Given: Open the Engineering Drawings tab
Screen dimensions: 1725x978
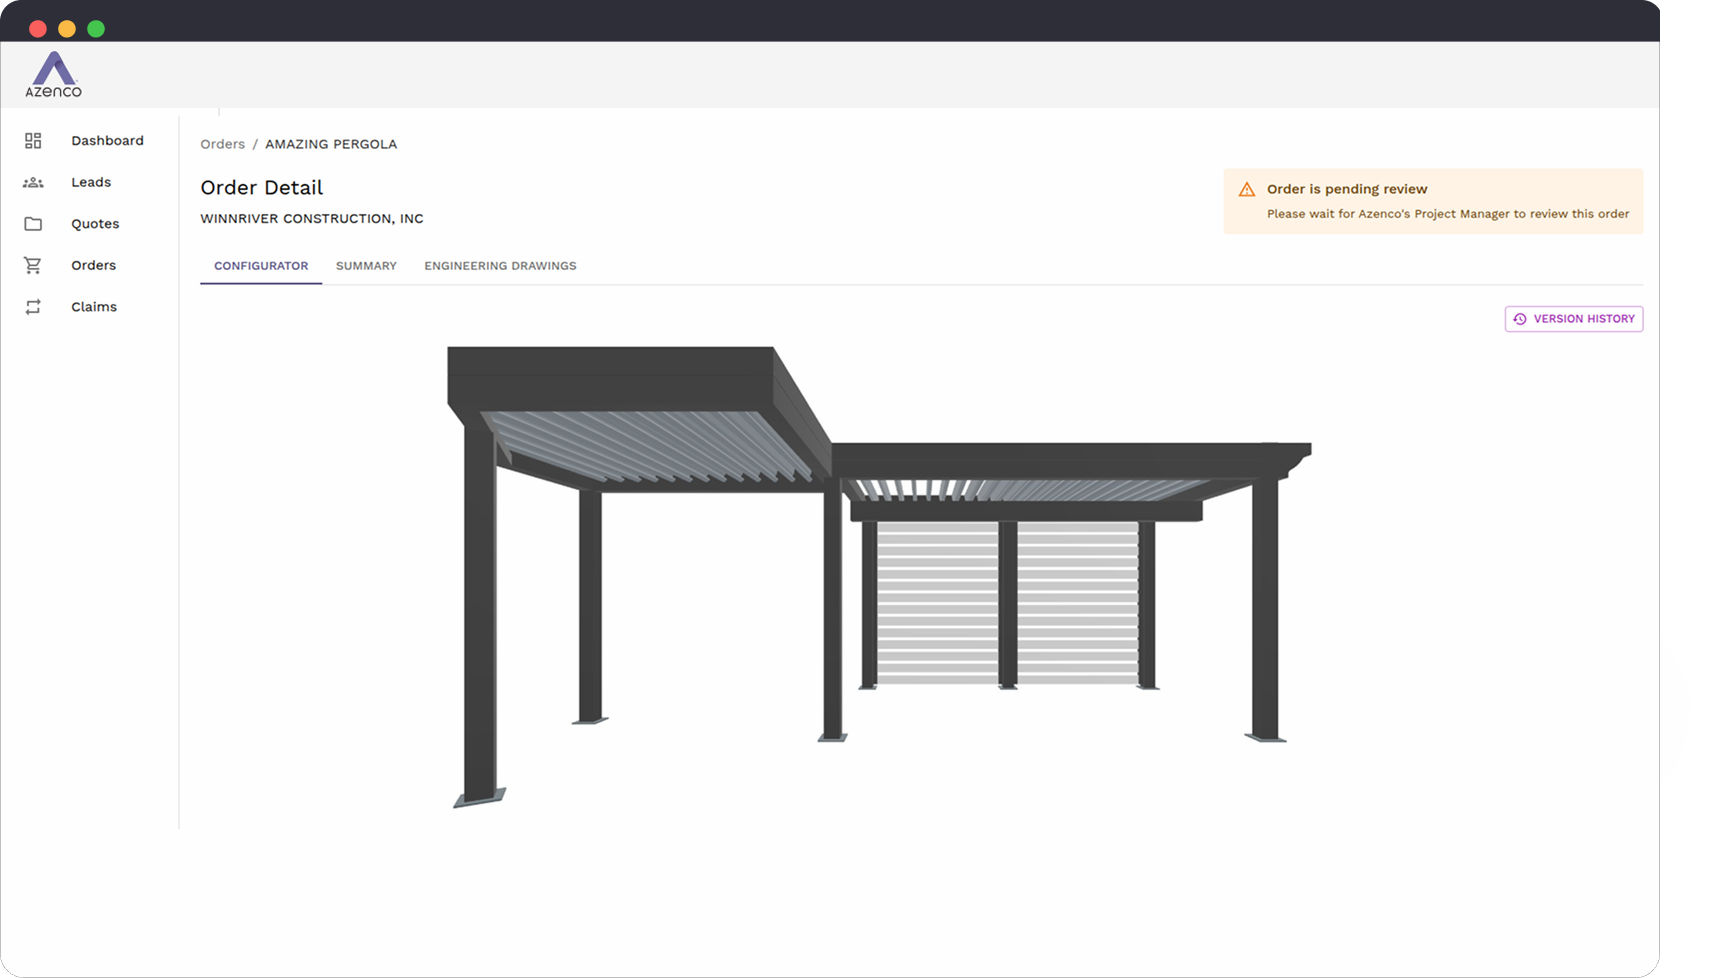Looking at the screenshot, I should point(500,266).
